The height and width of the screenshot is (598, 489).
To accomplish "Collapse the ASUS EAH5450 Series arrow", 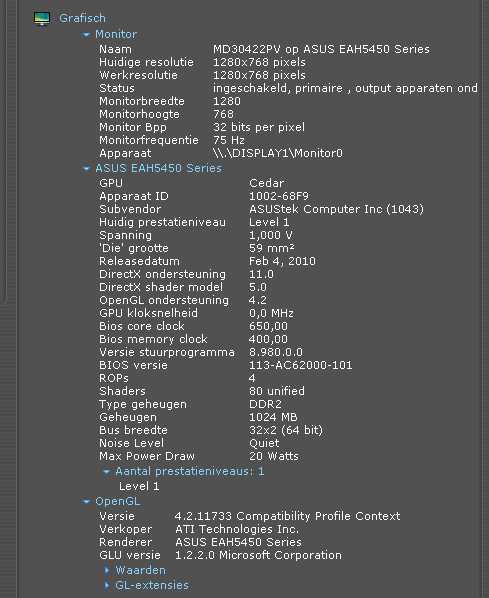I will click(x=86, y=169).
